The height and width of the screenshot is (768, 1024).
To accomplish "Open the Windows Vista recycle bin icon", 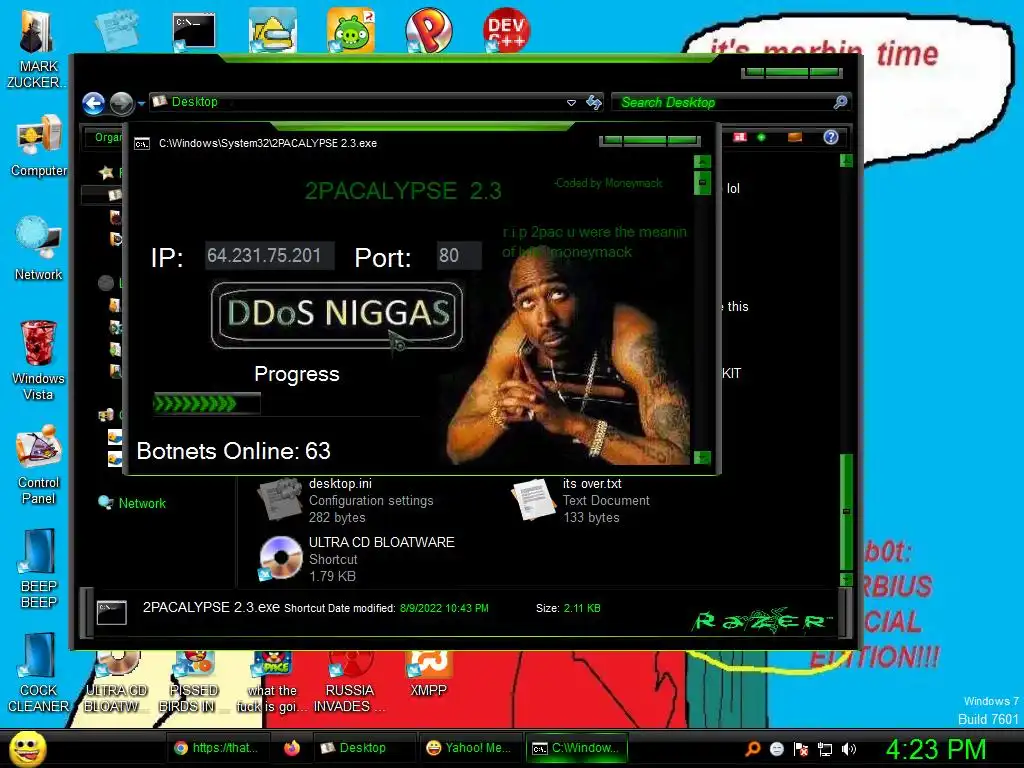I will 39,360.
